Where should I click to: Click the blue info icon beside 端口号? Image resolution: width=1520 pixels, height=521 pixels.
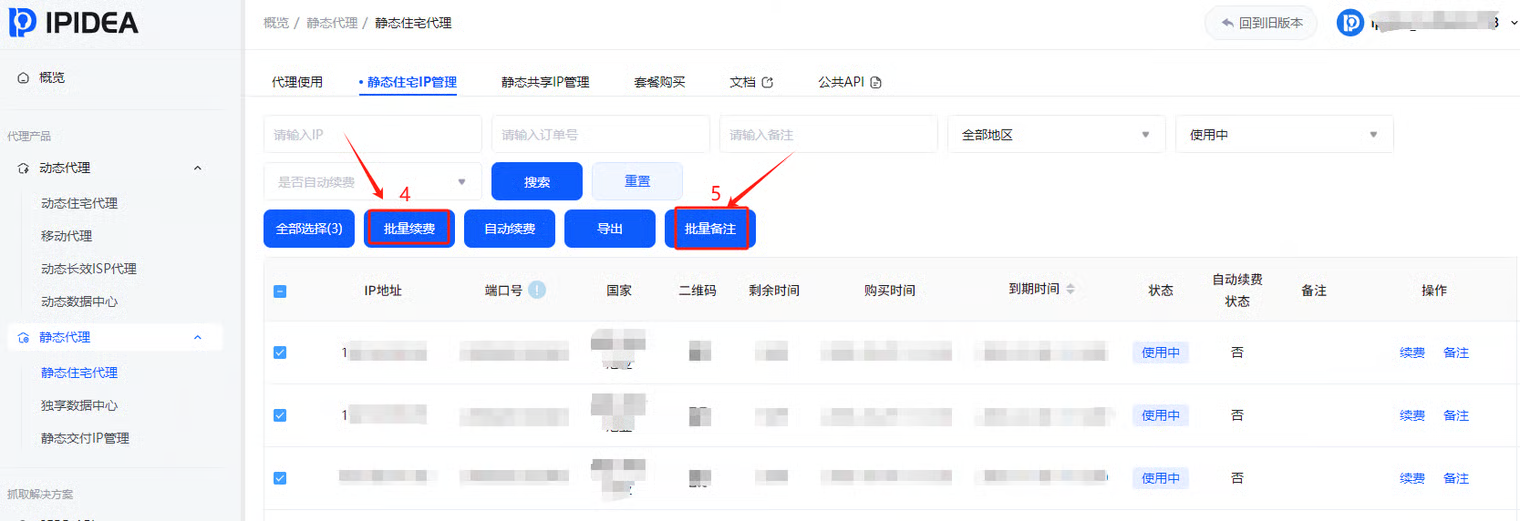(x=537, y=290)
